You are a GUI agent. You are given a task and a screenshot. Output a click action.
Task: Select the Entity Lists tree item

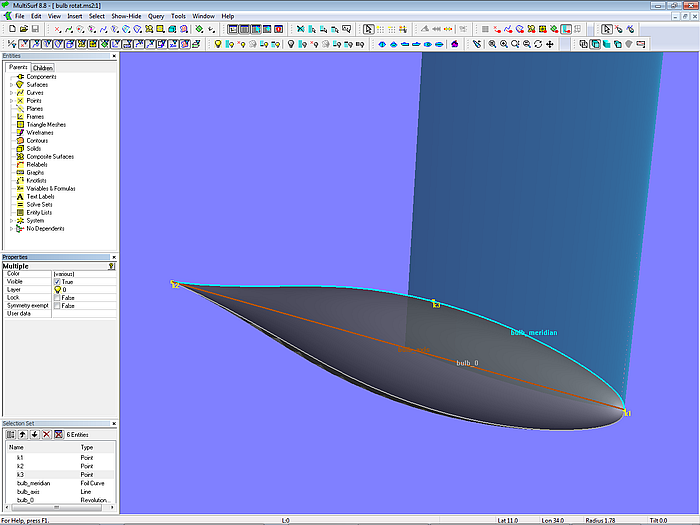(40, 212)
